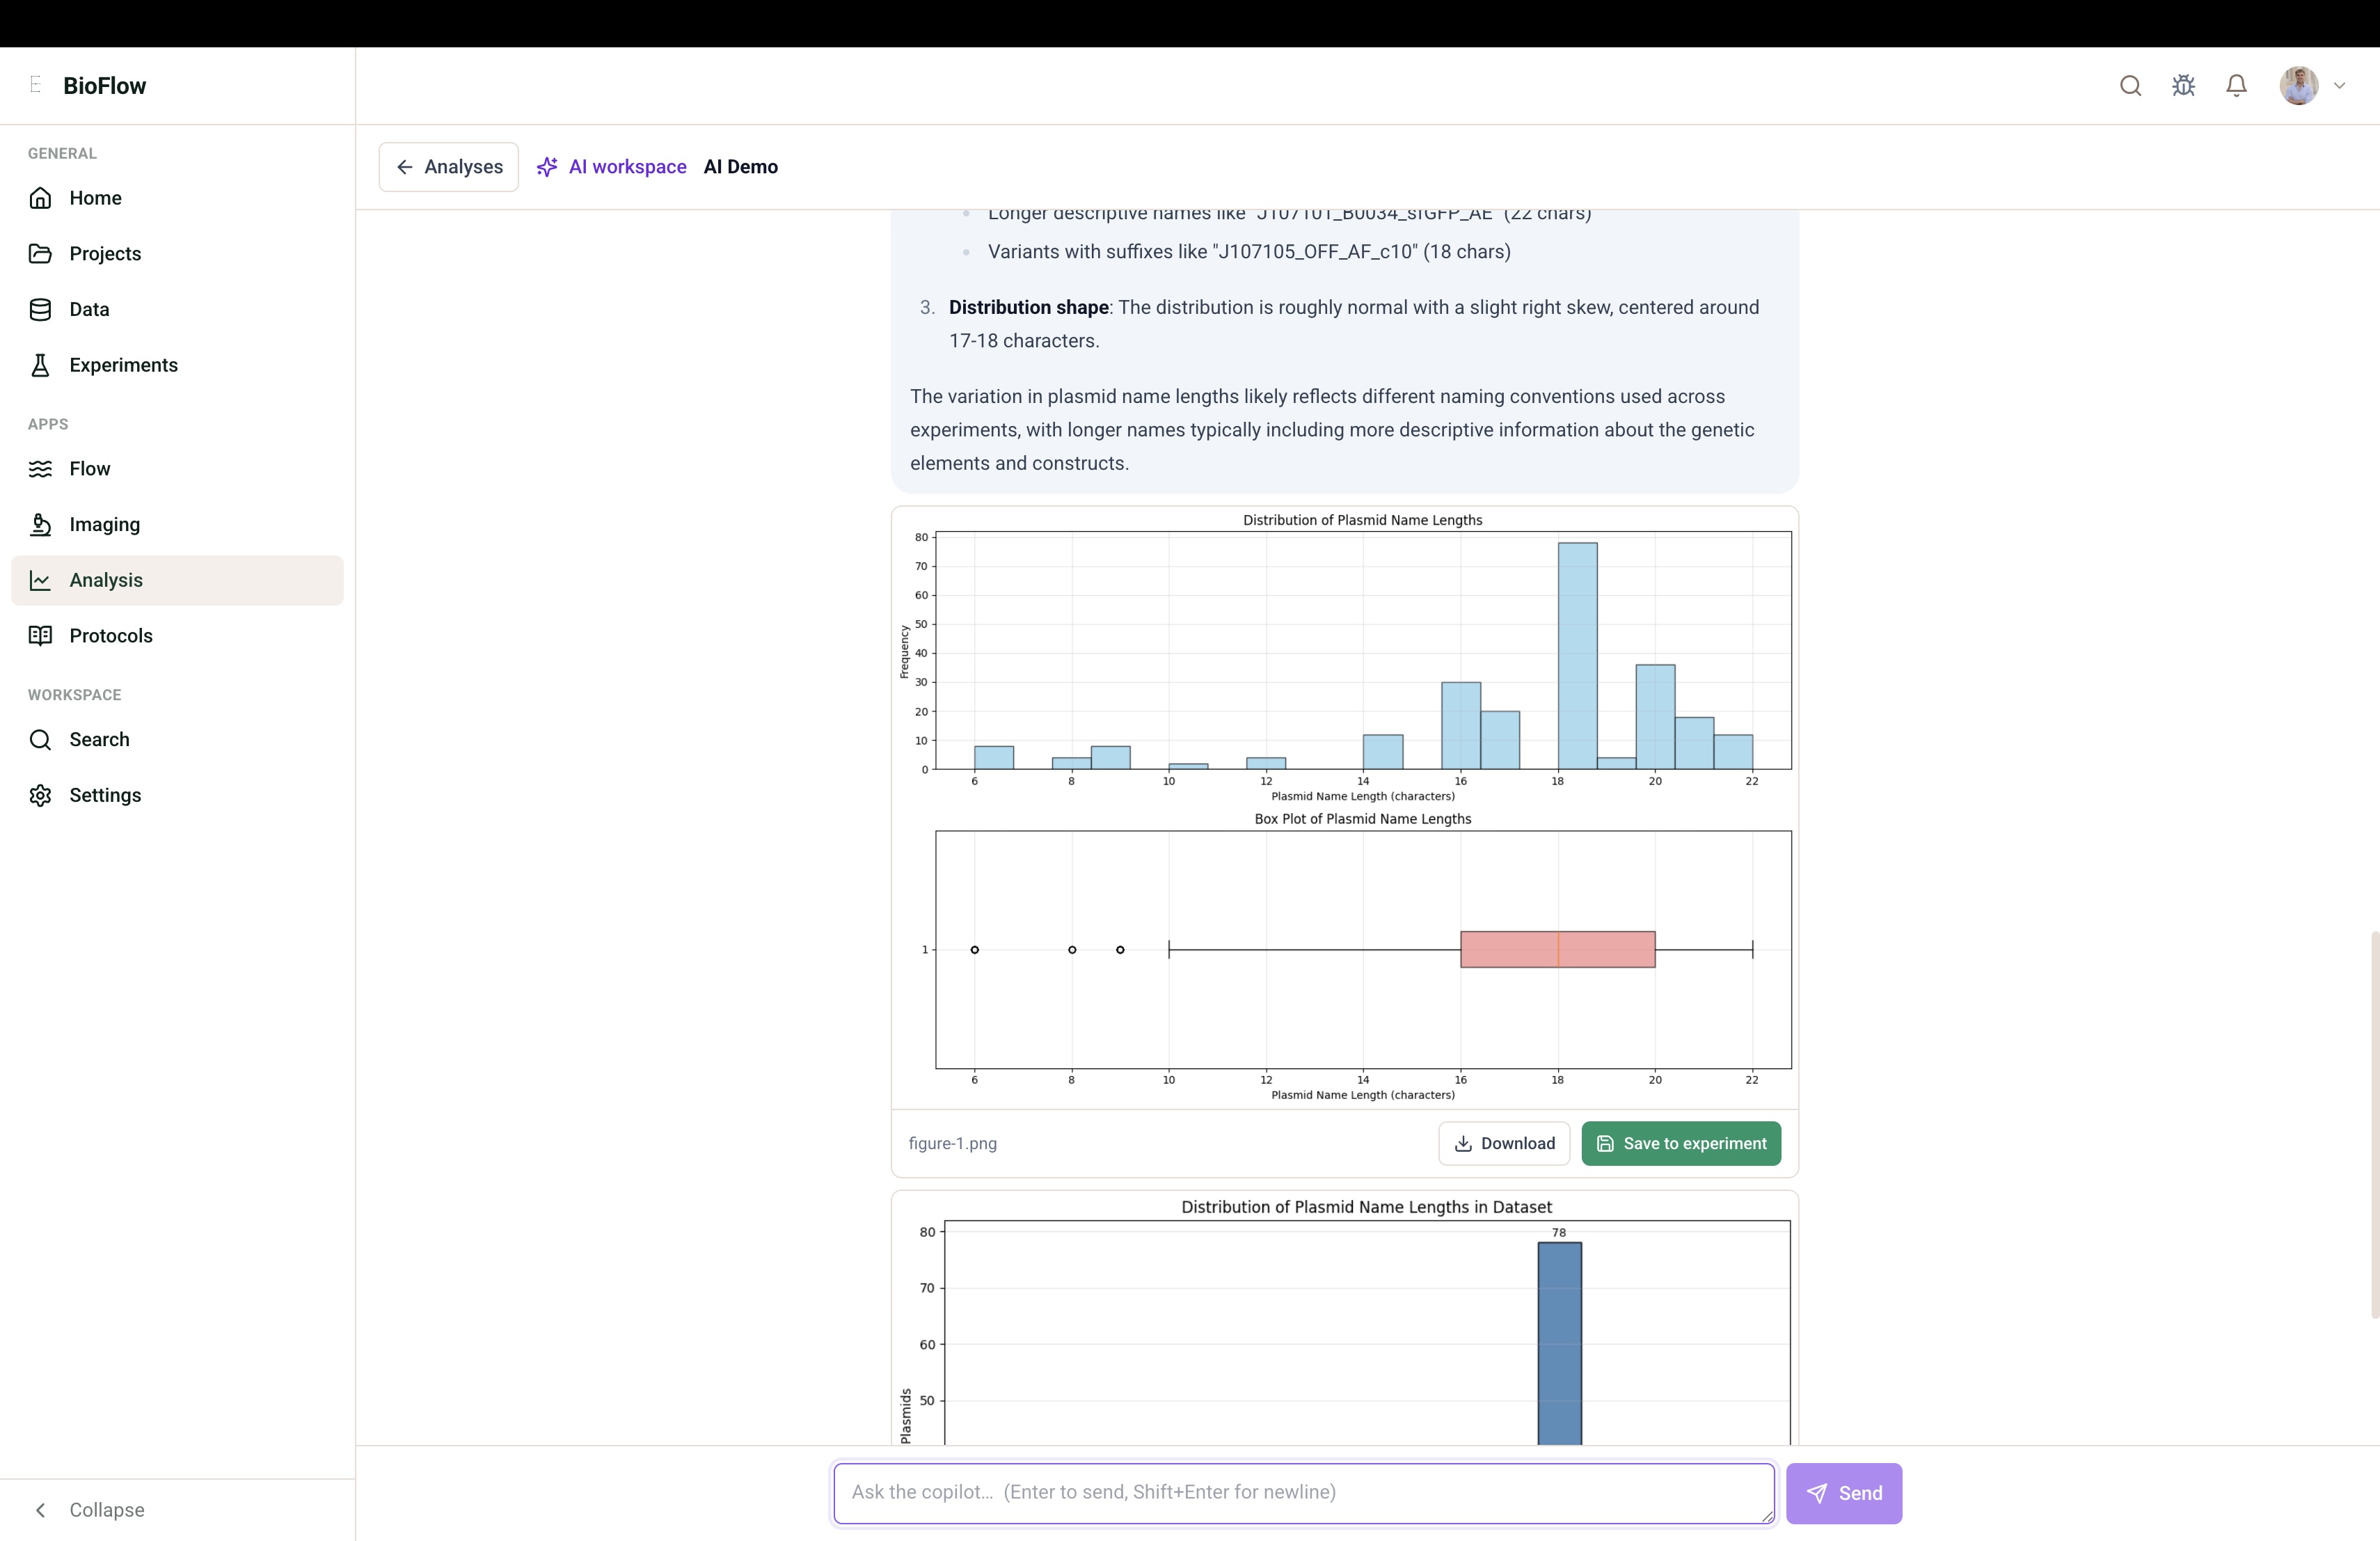Image resolution: width=2380 pixels, height=1541 pixels.
Task: Collapse the sidebar
Action: click(x=88, y=1510)
